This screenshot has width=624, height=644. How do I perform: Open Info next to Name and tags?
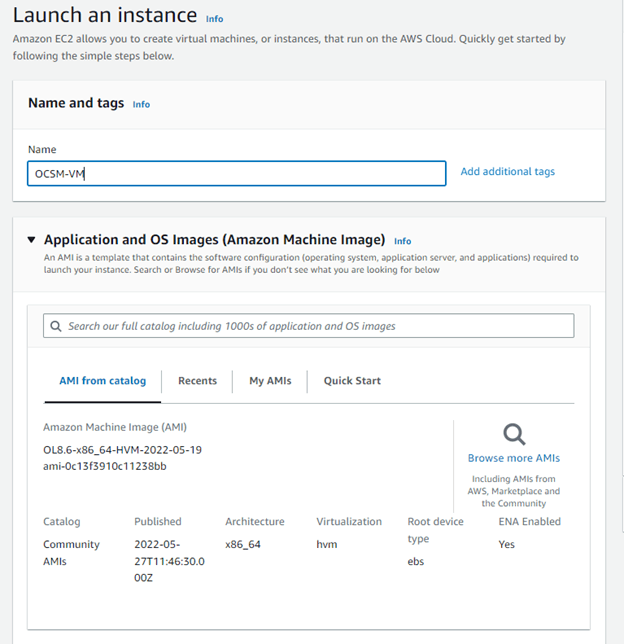(x=141, y=104)
